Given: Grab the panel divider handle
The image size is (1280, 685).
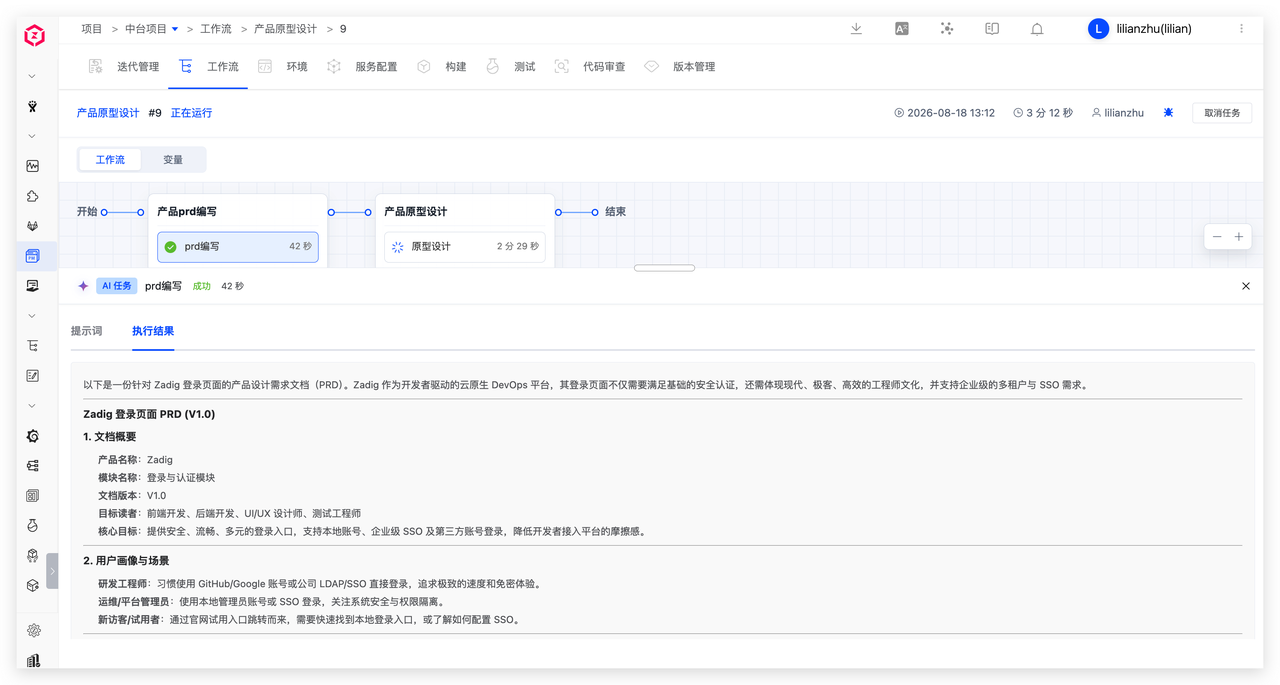Looking at the screenshot, I should [664, 268].
